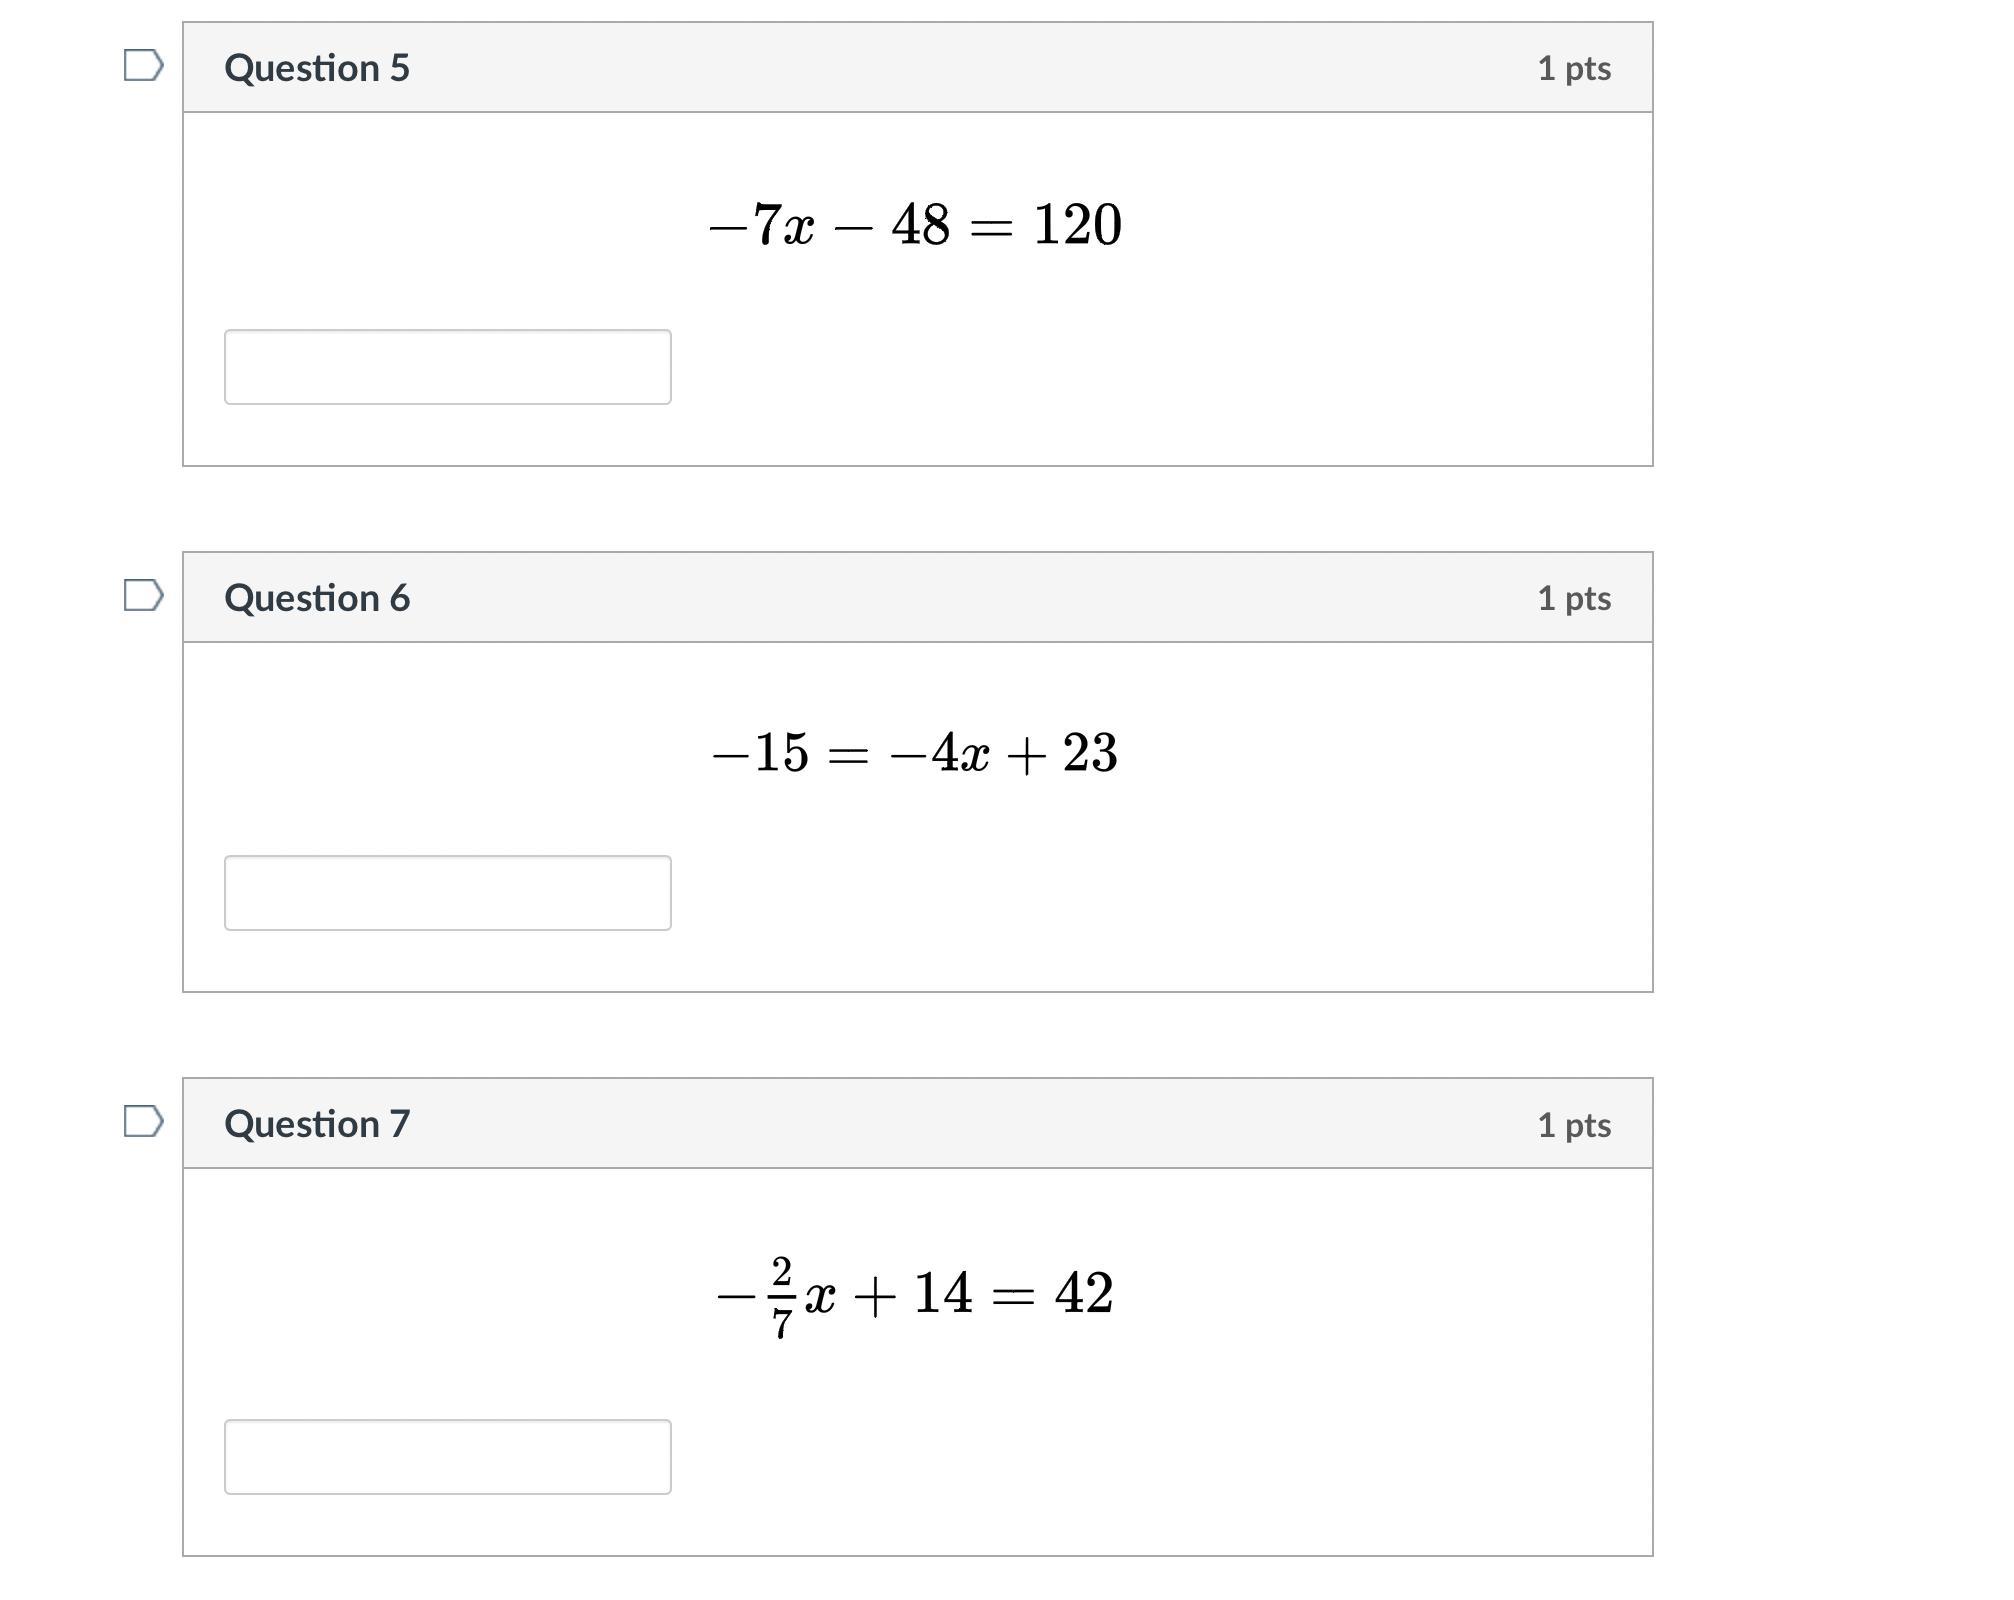Select the Question 7 answer text box
This screenshot has width=2014, height=1600.
click(447, 1457)
